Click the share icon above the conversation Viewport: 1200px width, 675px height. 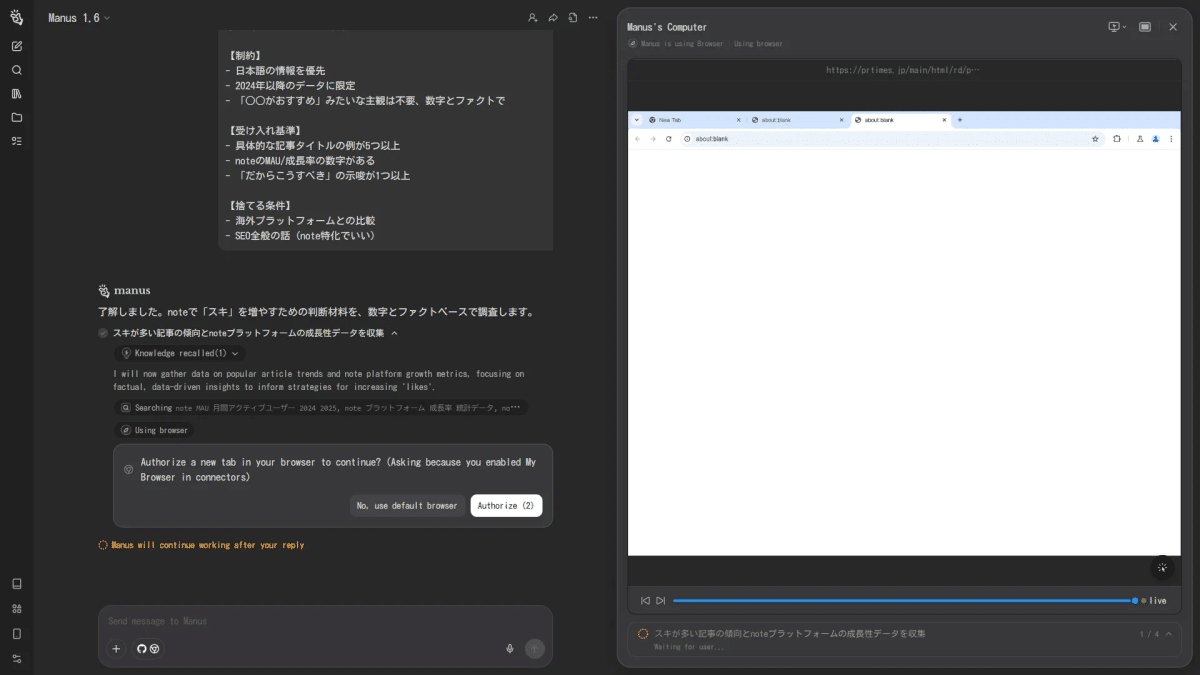click(552, 17)
